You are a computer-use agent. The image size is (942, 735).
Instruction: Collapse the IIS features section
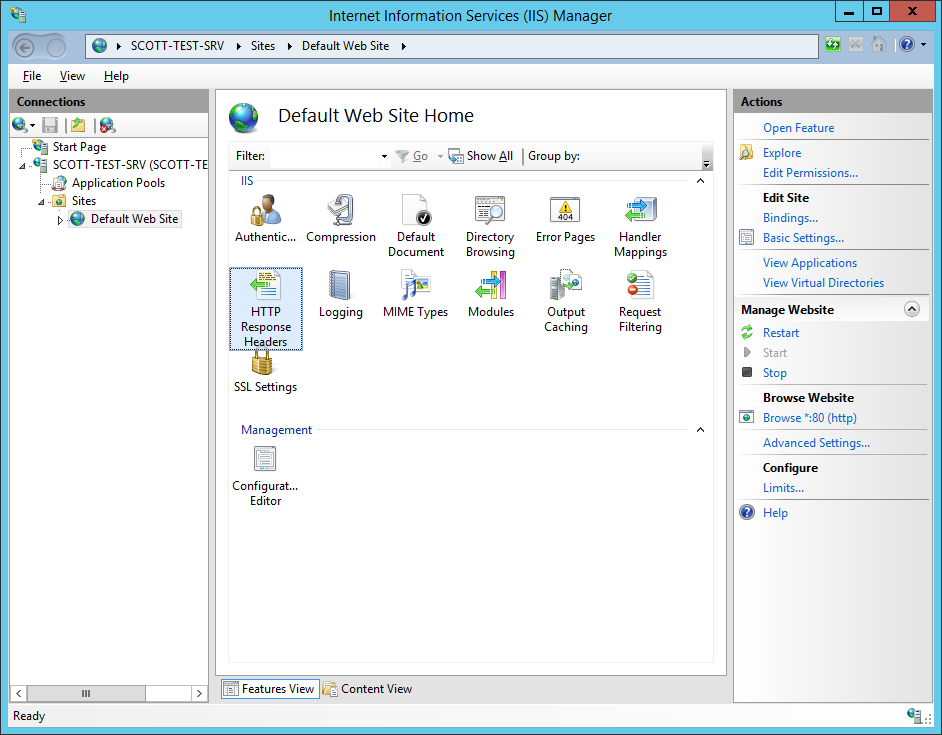click(700, 180)
